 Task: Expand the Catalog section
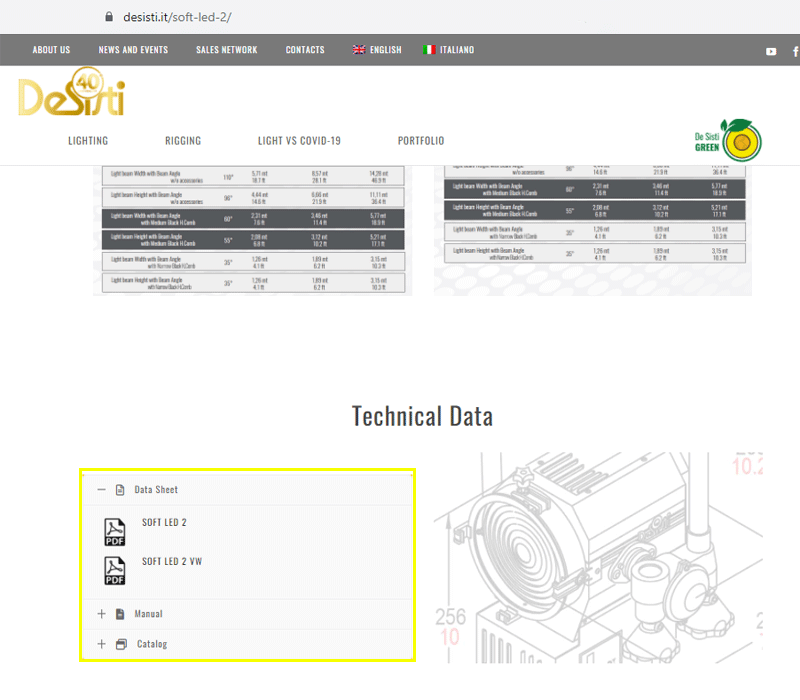[101, 644]
